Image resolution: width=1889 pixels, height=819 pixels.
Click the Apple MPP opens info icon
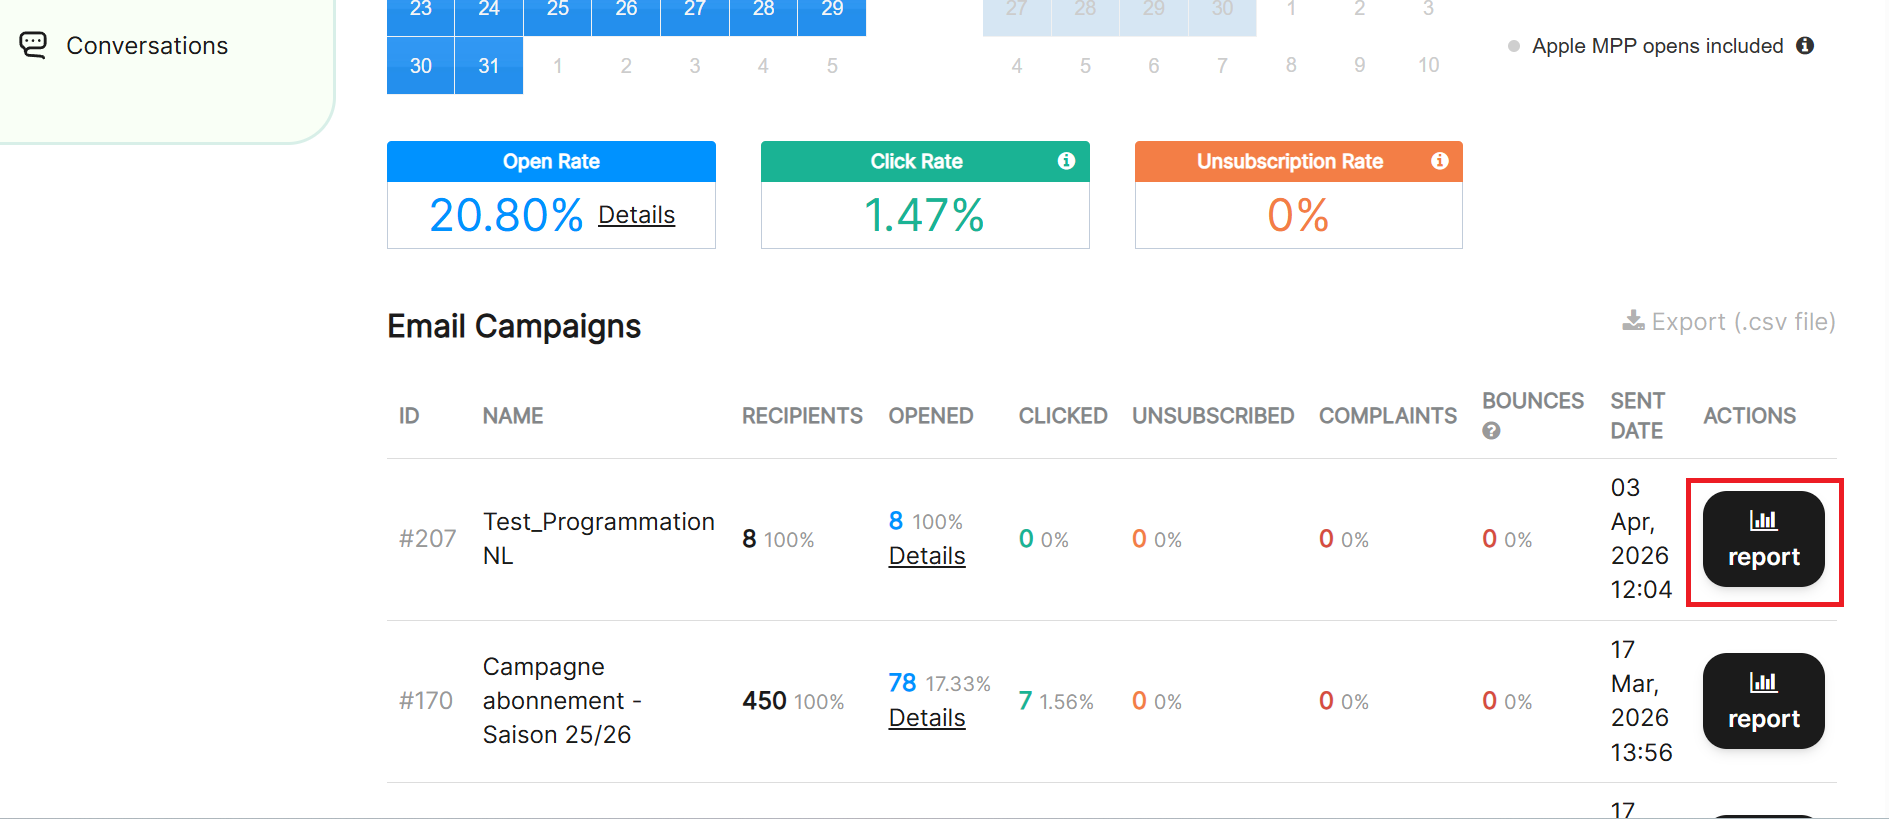1805,46
